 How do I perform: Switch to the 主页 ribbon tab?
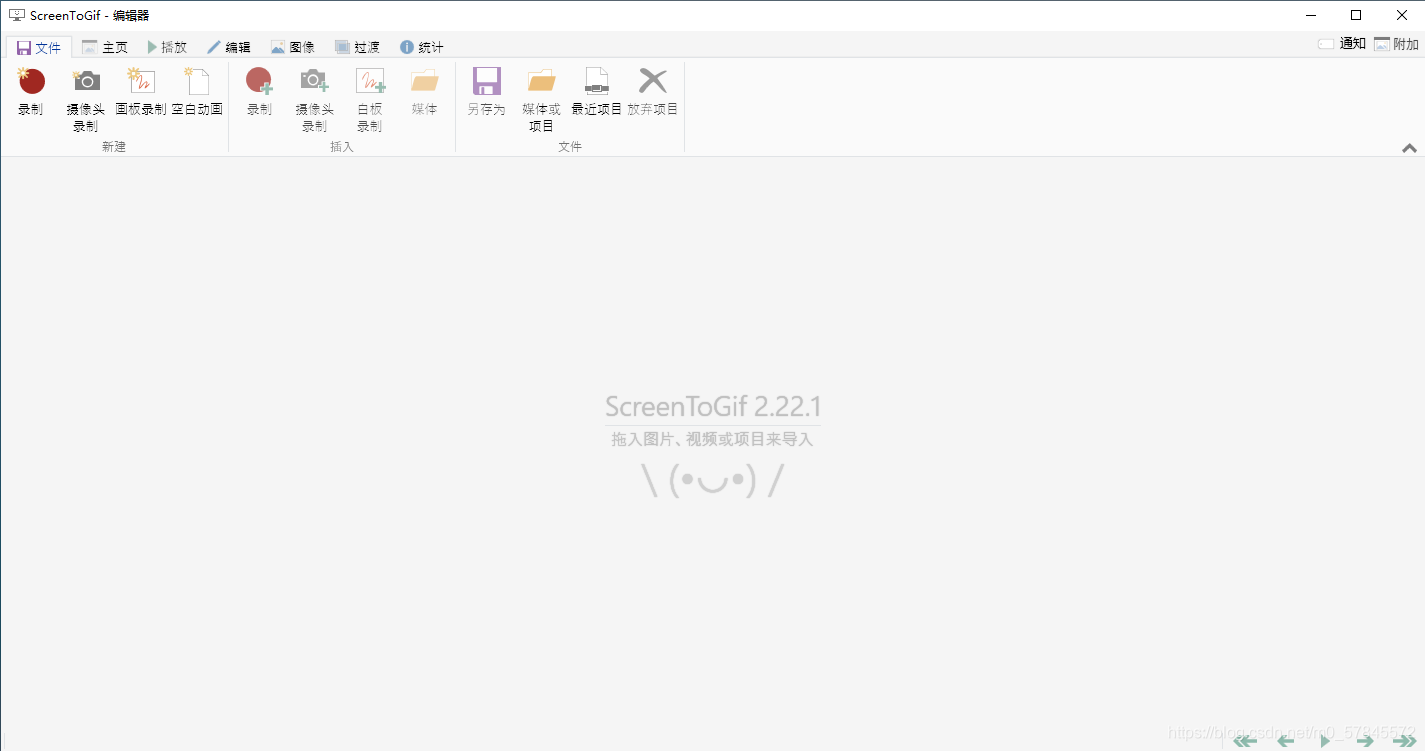tap(105, 47)
